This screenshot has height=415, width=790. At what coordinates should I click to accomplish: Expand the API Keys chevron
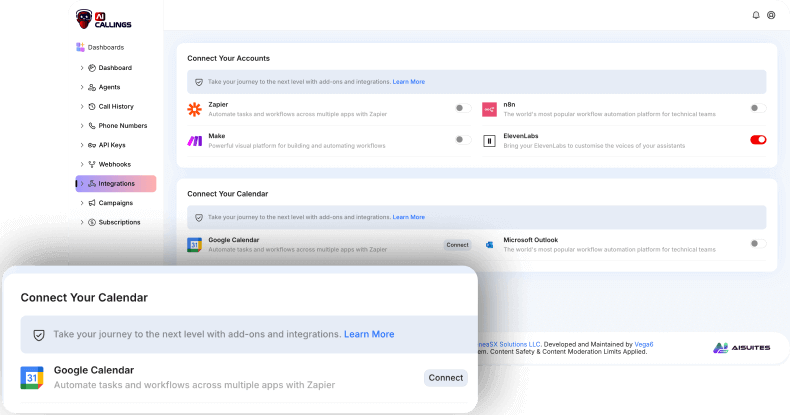(x=82, y=145)
